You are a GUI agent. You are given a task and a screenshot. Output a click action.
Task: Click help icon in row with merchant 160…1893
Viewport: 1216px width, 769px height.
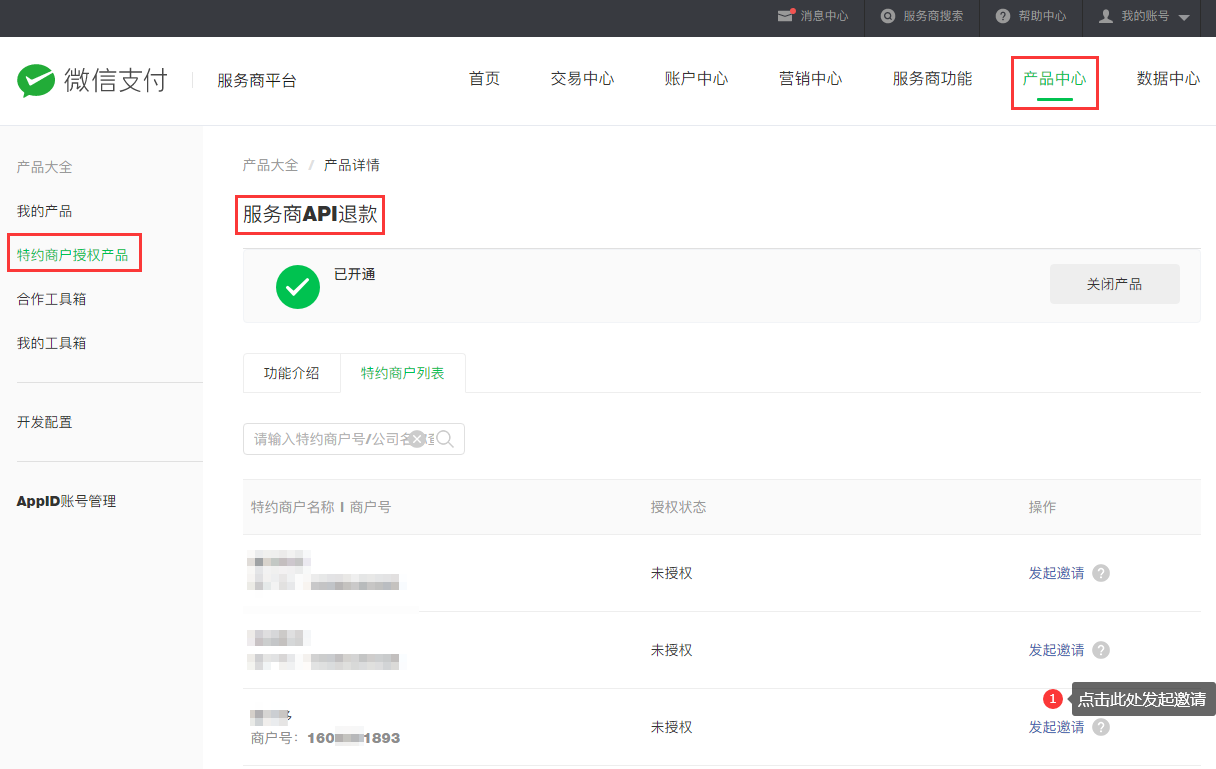click(1101, 727)
